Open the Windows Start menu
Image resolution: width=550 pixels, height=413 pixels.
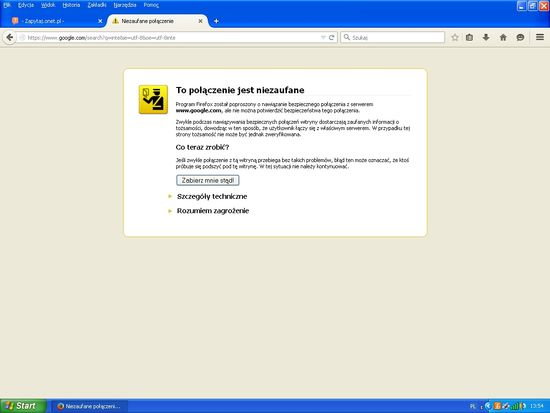pyautogui.click(x=23, y=406)
